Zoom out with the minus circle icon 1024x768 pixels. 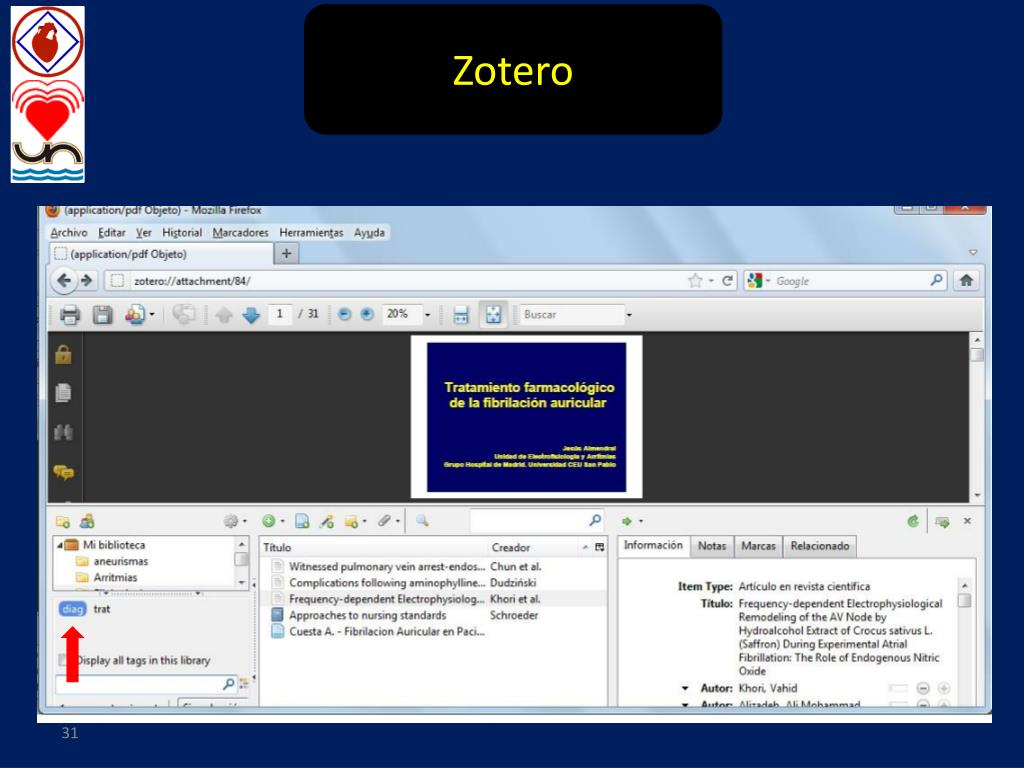pyautogui.click(x=344, y=314)
